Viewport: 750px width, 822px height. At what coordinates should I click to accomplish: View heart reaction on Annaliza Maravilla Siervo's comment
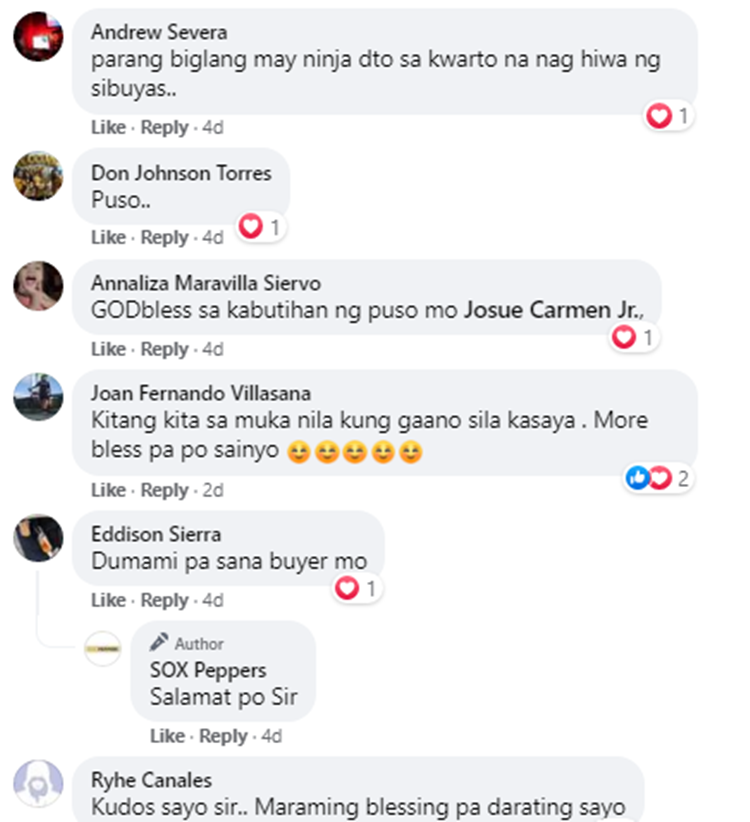(634, 337)
